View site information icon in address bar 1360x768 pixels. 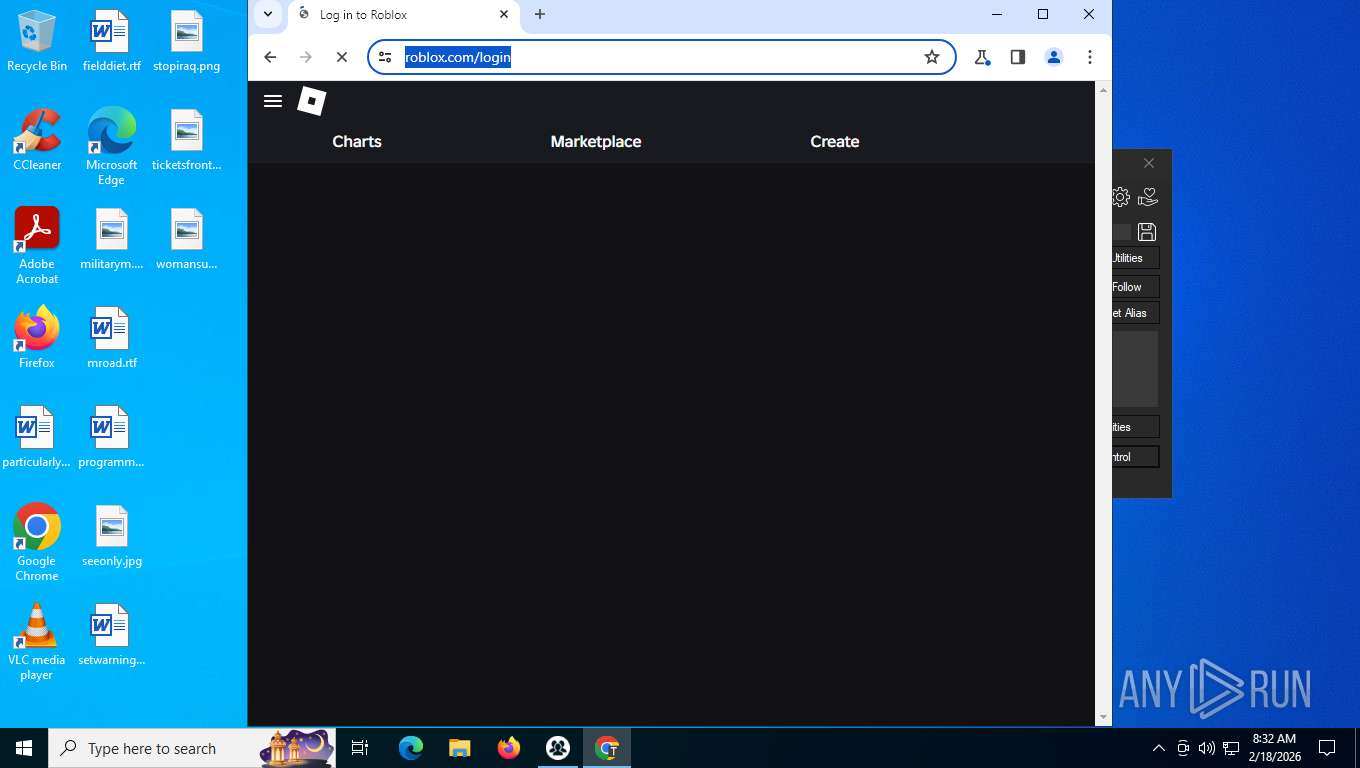(385, 57)
